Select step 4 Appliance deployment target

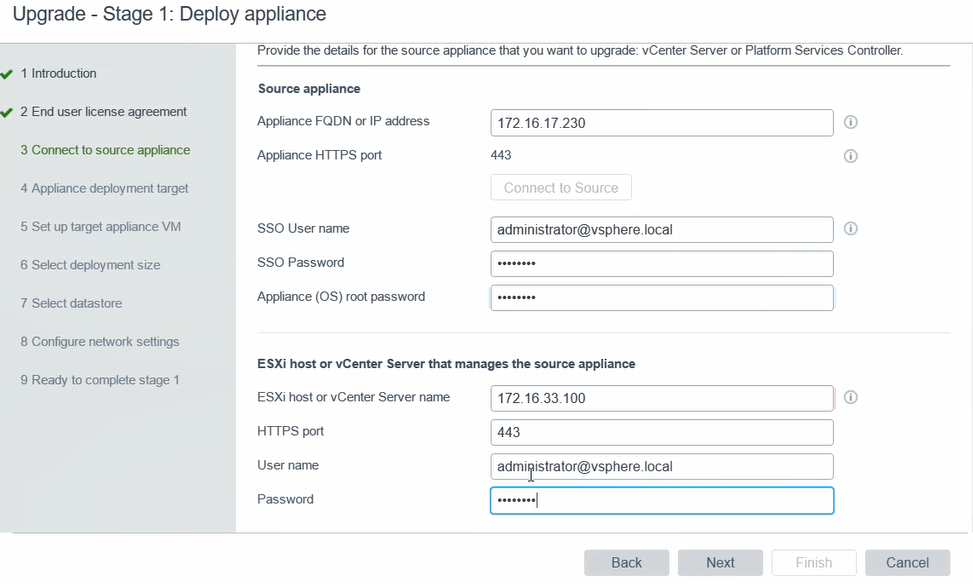[104, 189]
